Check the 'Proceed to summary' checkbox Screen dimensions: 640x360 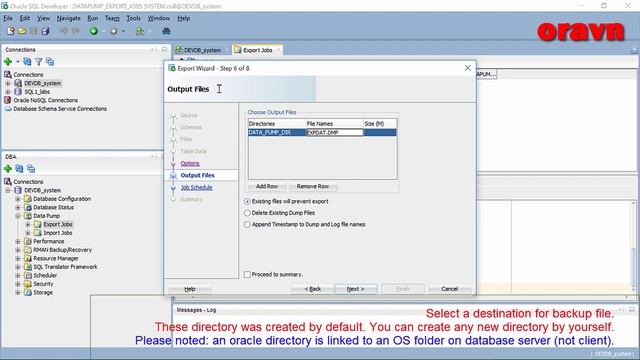click(247, 275)
